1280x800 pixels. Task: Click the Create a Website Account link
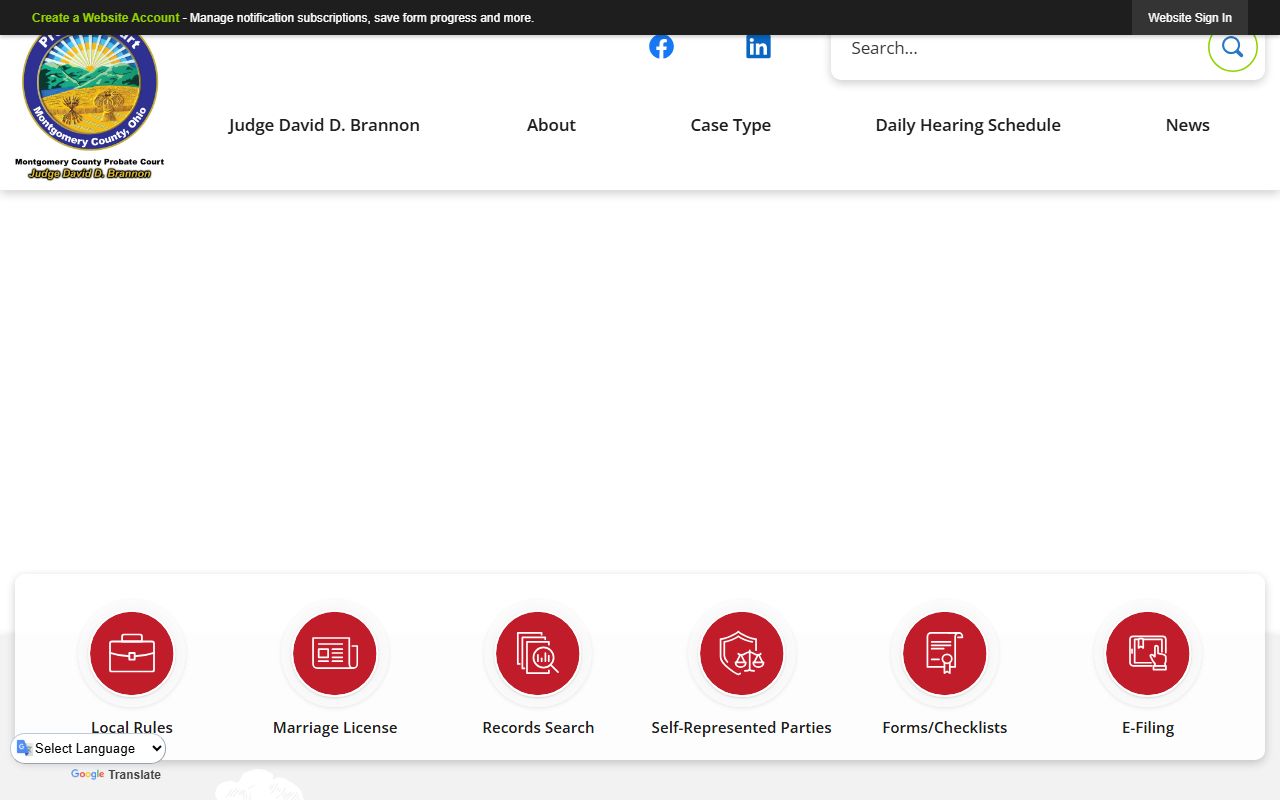coord(105,18)
